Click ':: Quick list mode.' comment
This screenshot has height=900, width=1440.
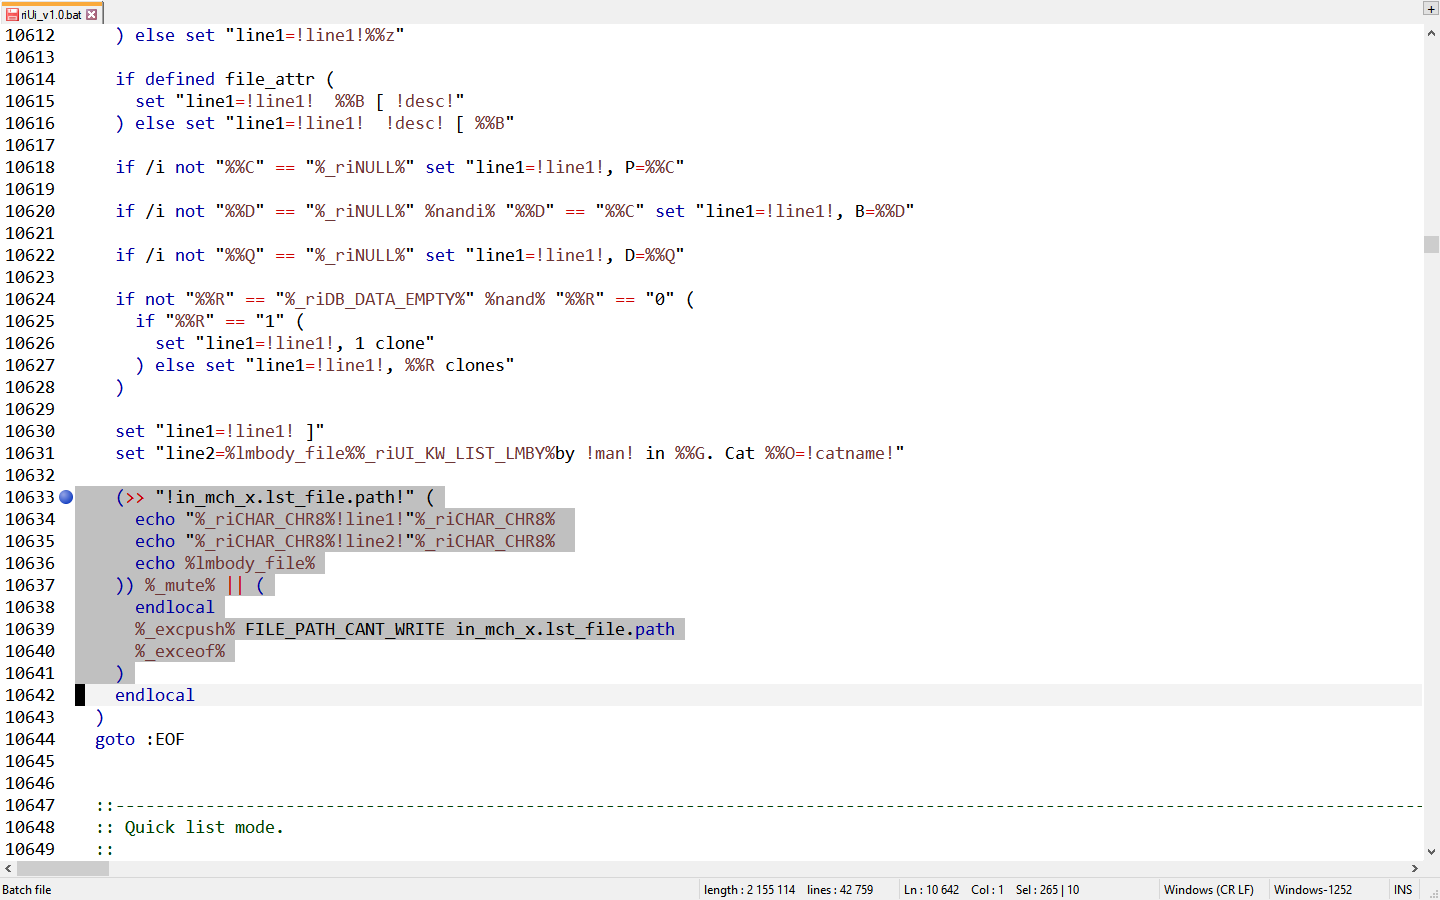click(190, 827)
